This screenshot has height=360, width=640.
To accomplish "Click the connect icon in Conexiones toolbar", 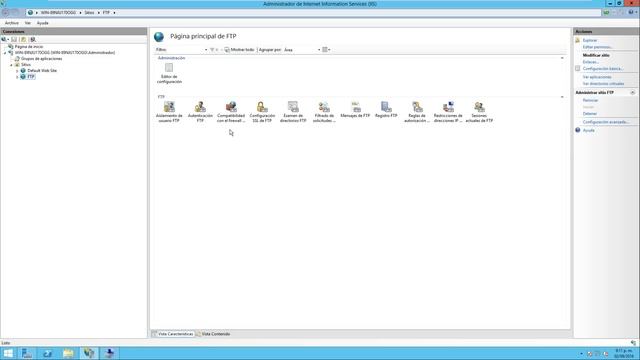I will (5, 40).
